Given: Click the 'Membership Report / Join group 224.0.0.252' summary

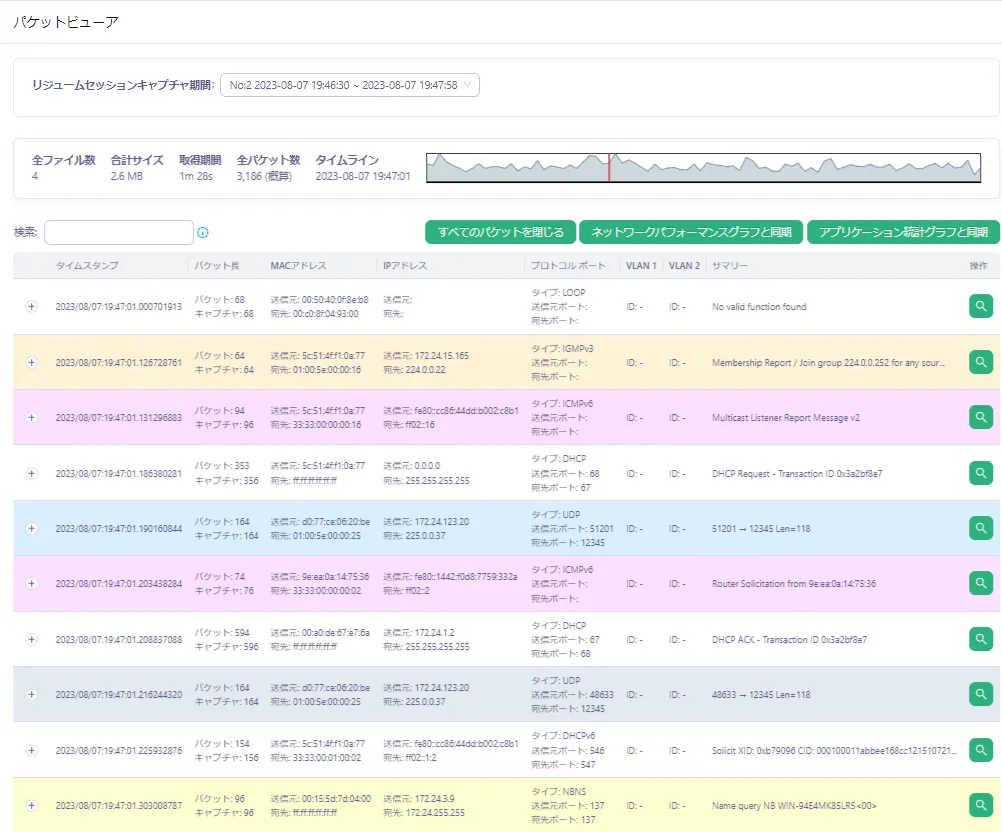Looking at the screenshot, I should [x=828, y=362].
